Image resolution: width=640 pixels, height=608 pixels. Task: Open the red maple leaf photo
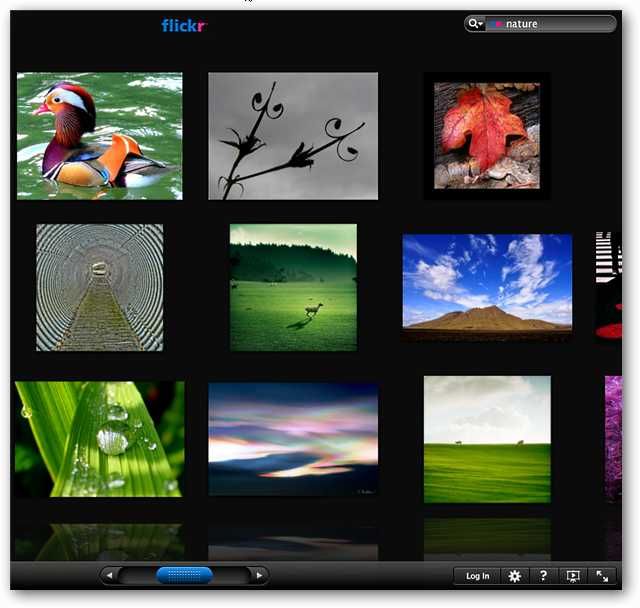tap(487, 136)
